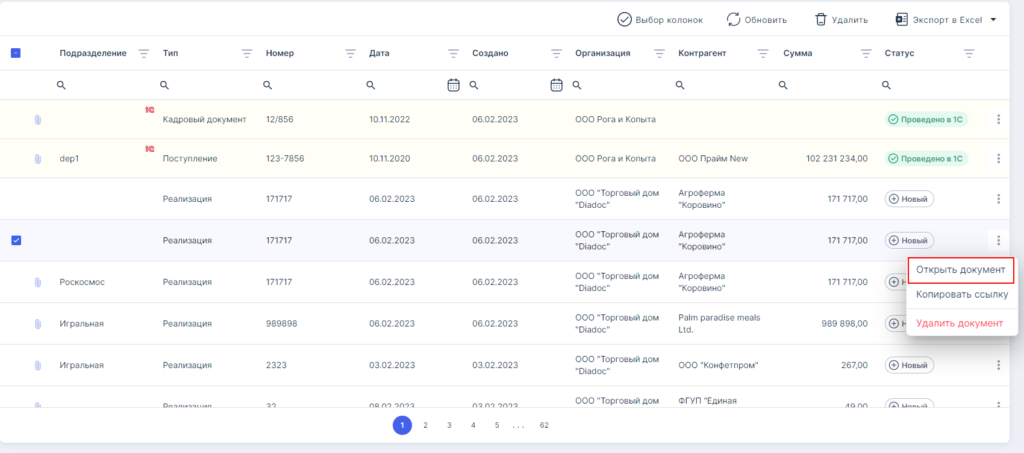Image resolution: width=1024 pixels, height=453 pixels.
Task: Click the 1C icon in dep1 row
Action: (150, 149)
